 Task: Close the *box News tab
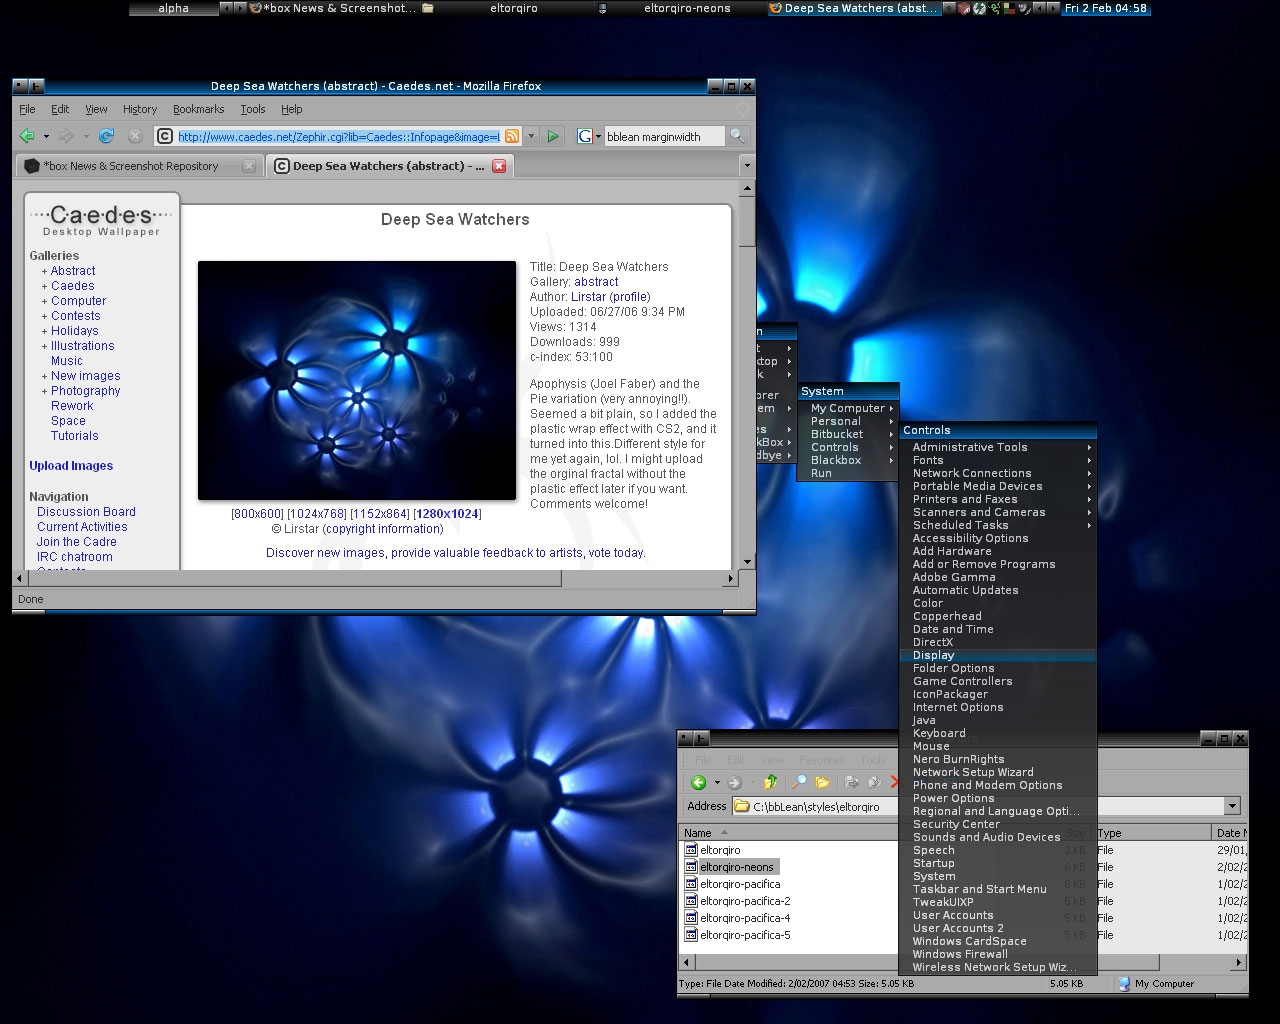click(249, 166)
